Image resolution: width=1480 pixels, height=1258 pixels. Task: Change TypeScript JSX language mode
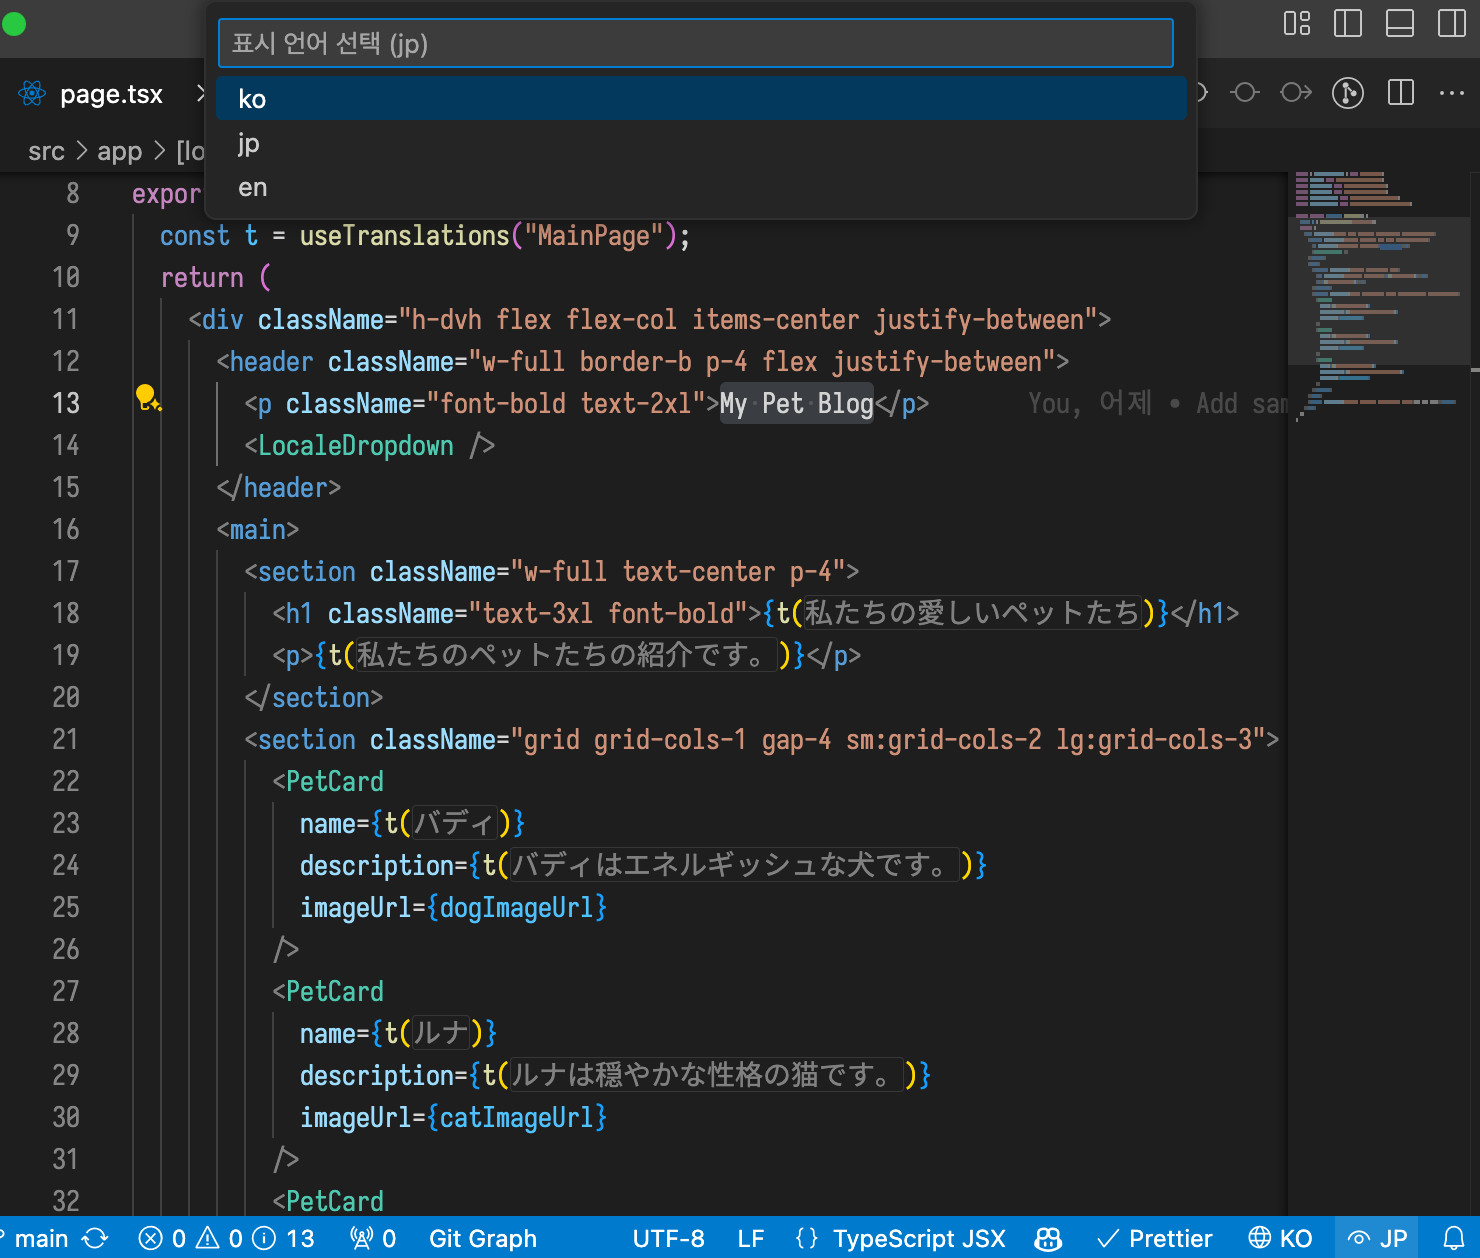pos(919,1239)
